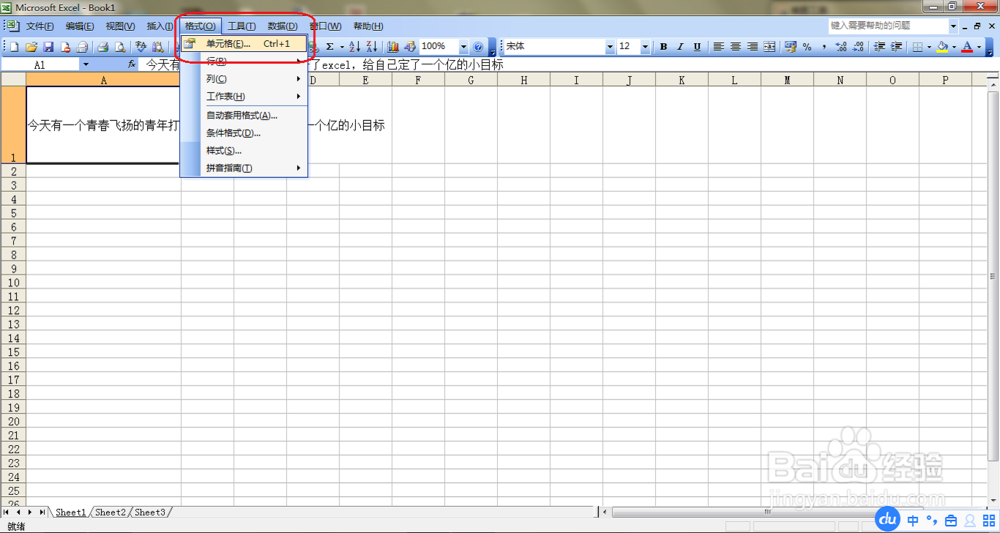Open the font name dropdown arrow

(610, 47)
